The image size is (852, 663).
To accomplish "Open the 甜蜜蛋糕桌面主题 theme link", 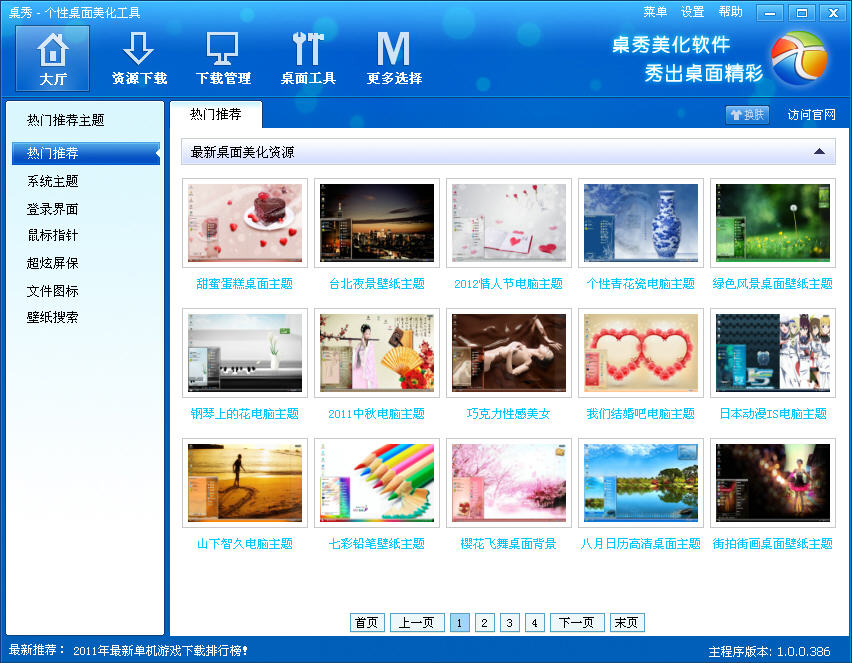I will [x=244, y=284].
